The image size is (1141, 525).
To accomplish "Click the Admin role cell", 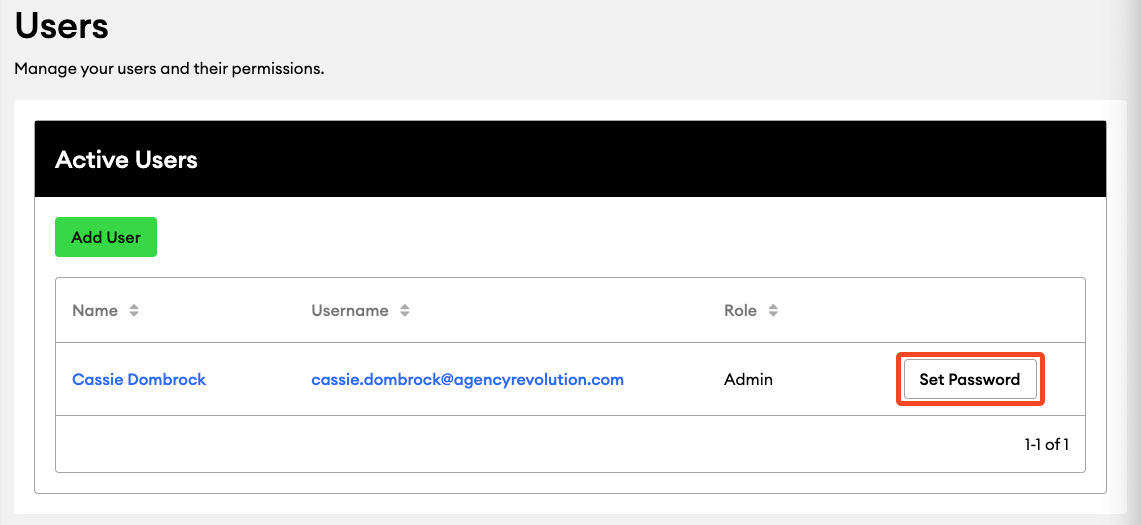I will pos(748,379).
